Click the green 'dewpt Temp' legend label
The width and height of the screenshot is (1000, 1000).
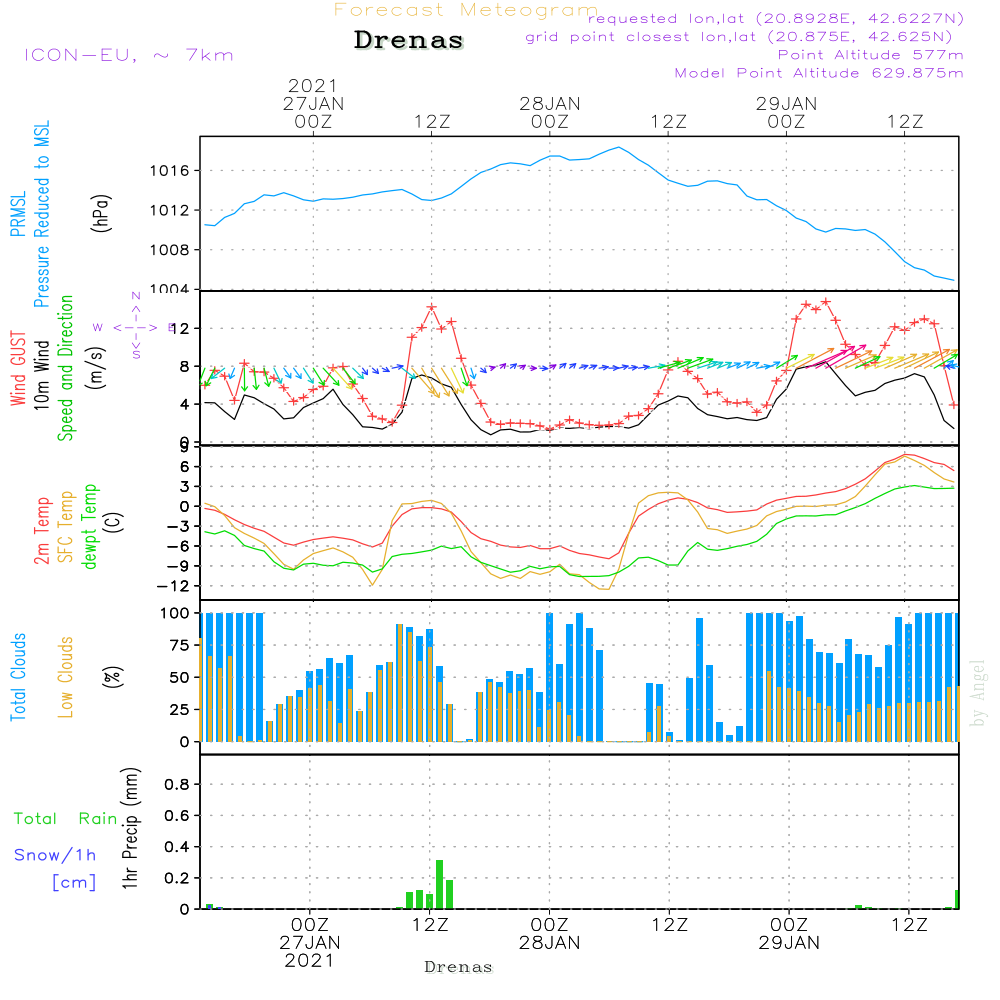pos(89,526)
